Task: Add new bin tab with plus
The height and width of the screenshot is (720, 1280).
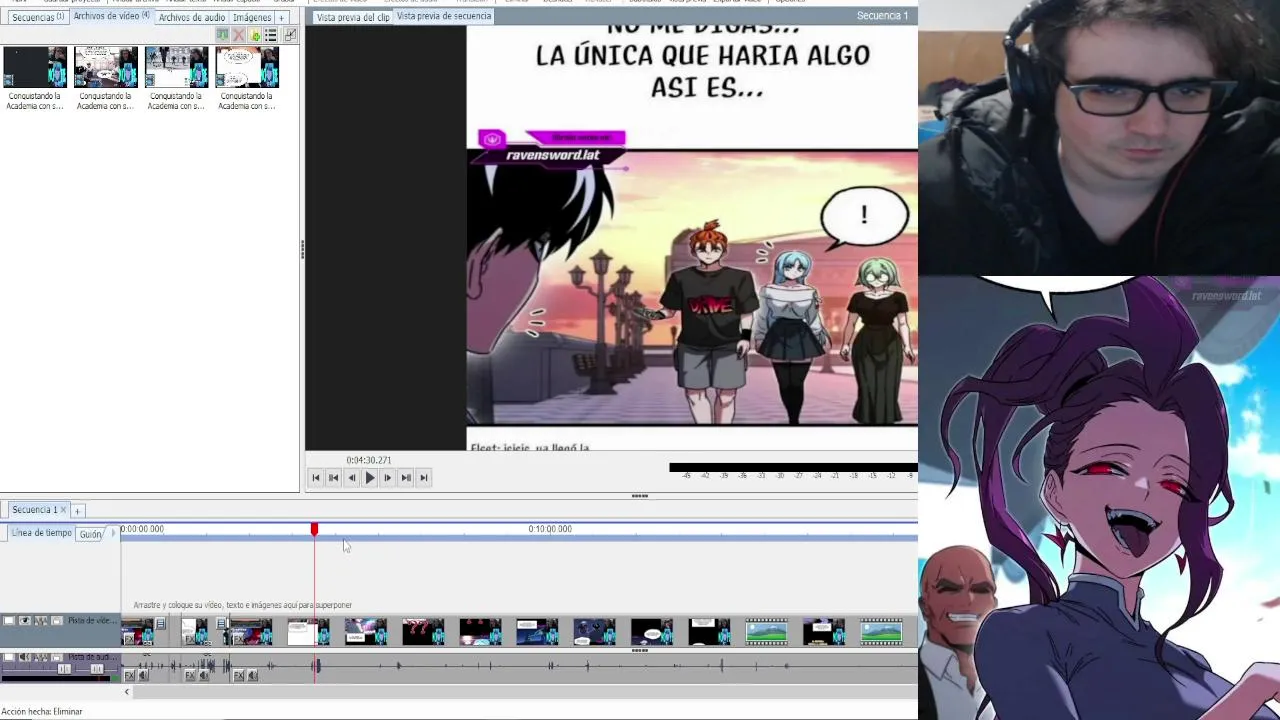Action: pyautogui.click(x=281, y=18)
